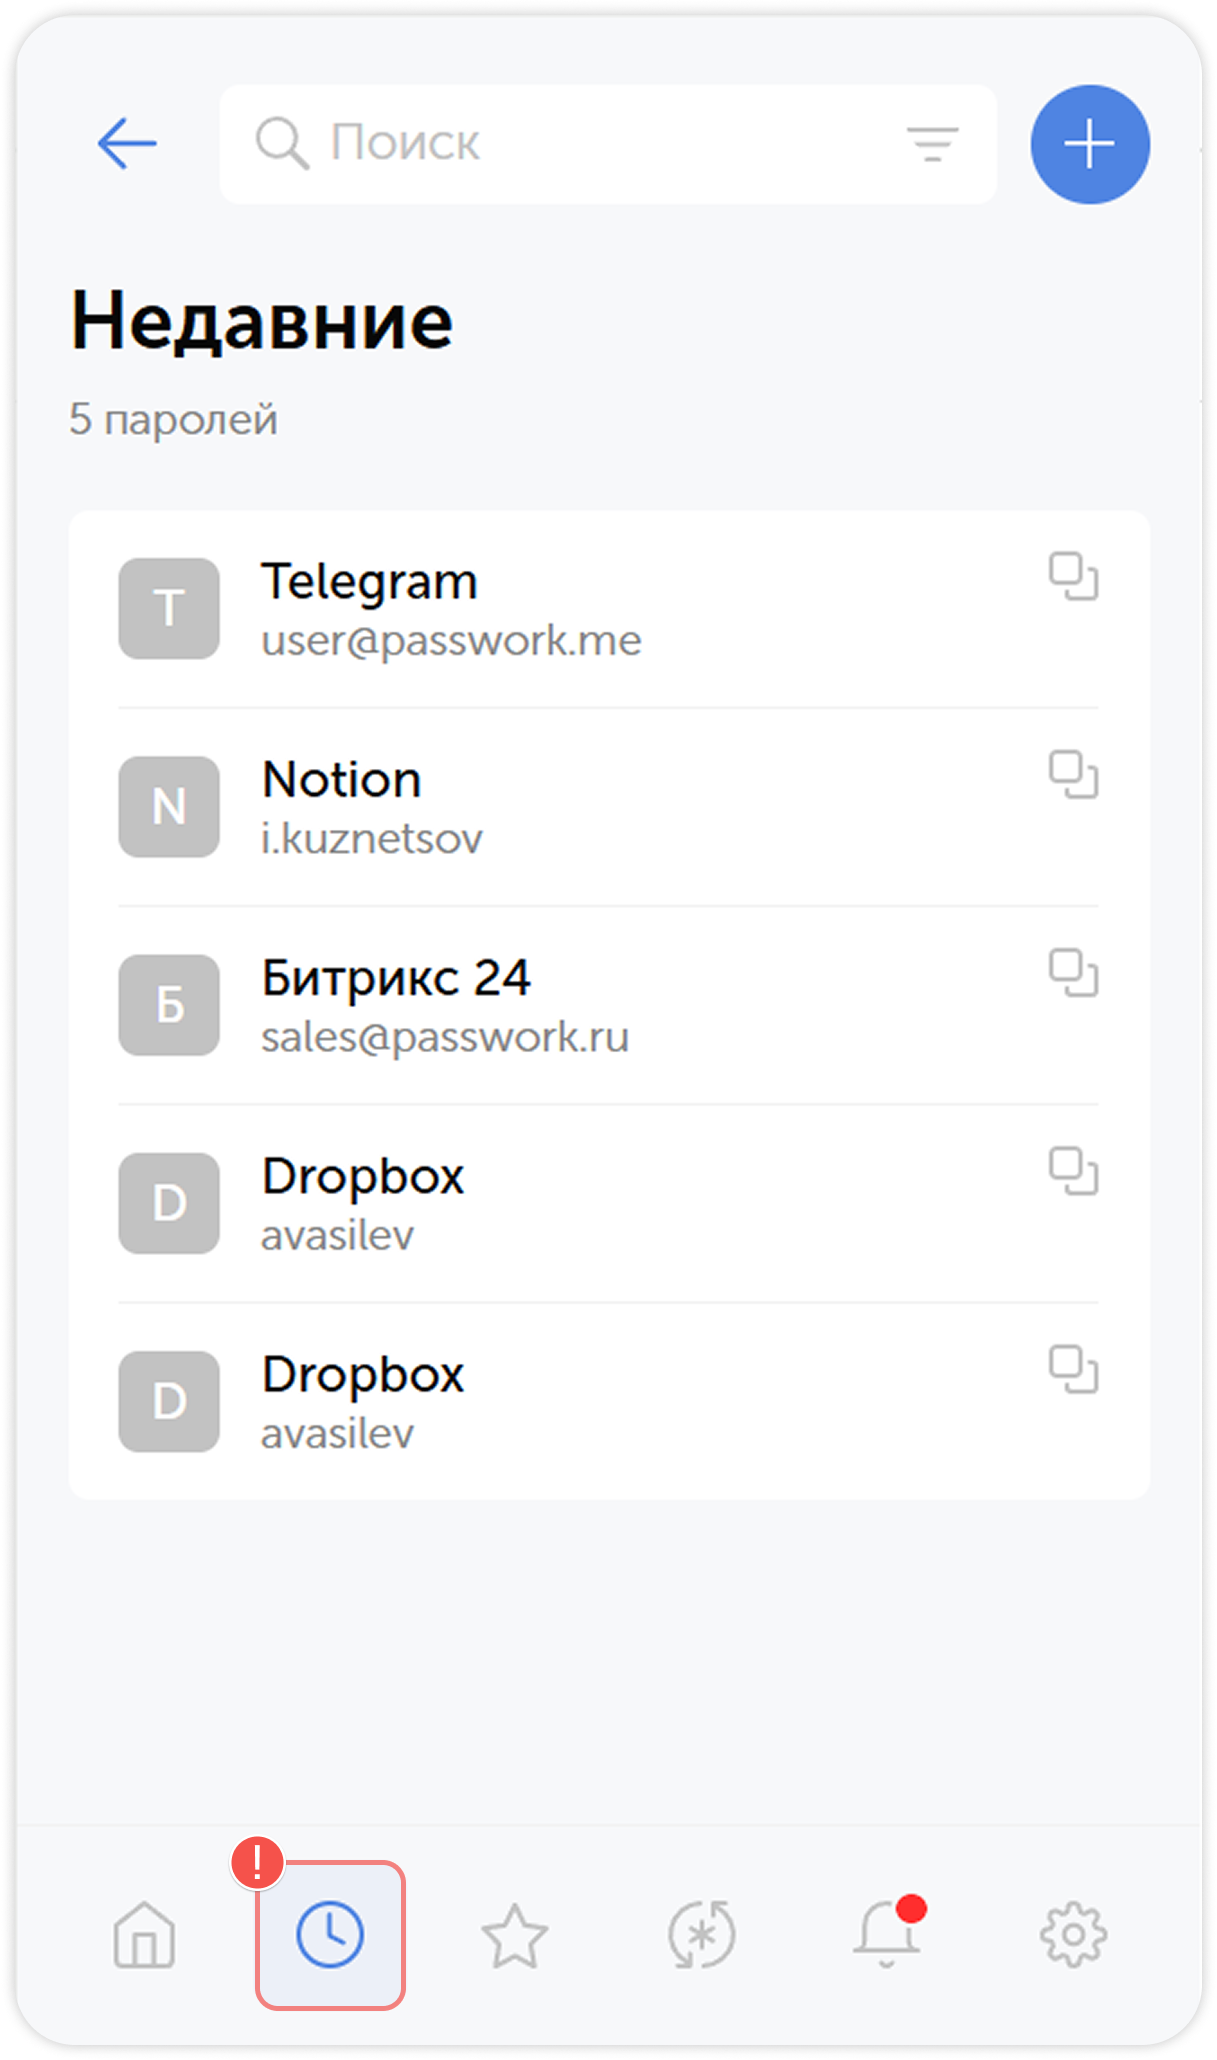Open the Favorites star tab

pyautogui.click(x=515, y=1935)
